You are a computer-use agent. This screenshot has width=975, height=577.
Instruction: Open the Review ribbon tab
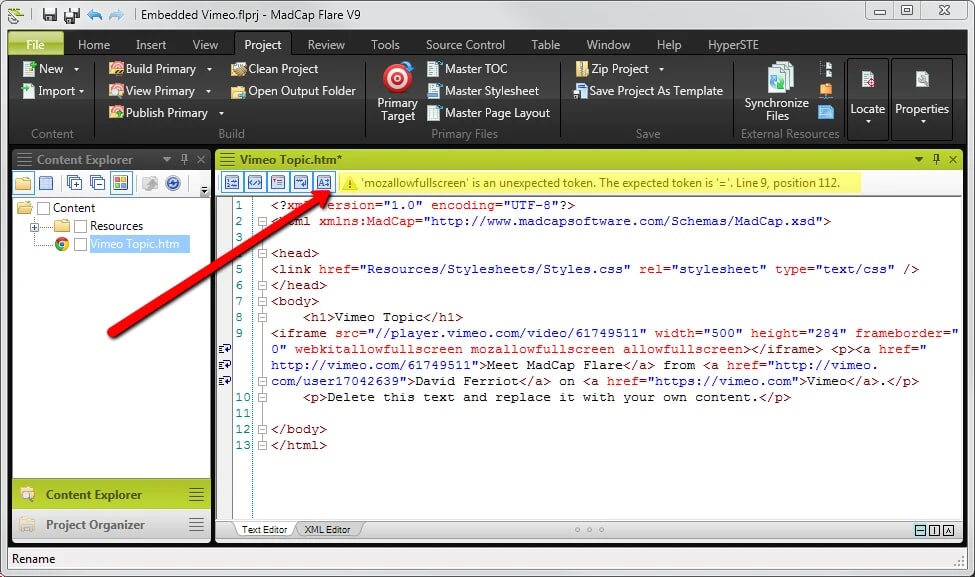[x=326, y=45]
